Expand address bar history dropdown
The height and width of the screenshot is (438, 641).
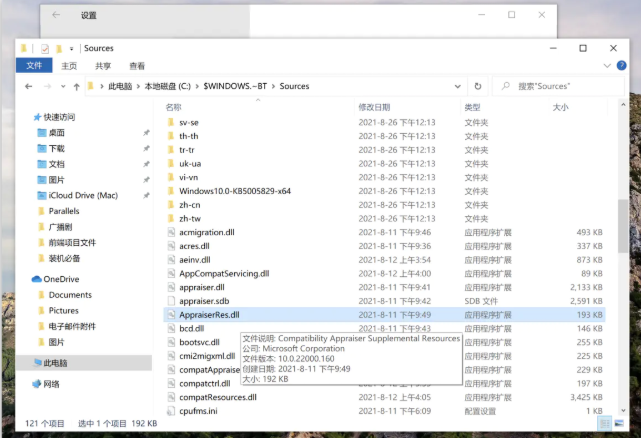pos(457,86)
